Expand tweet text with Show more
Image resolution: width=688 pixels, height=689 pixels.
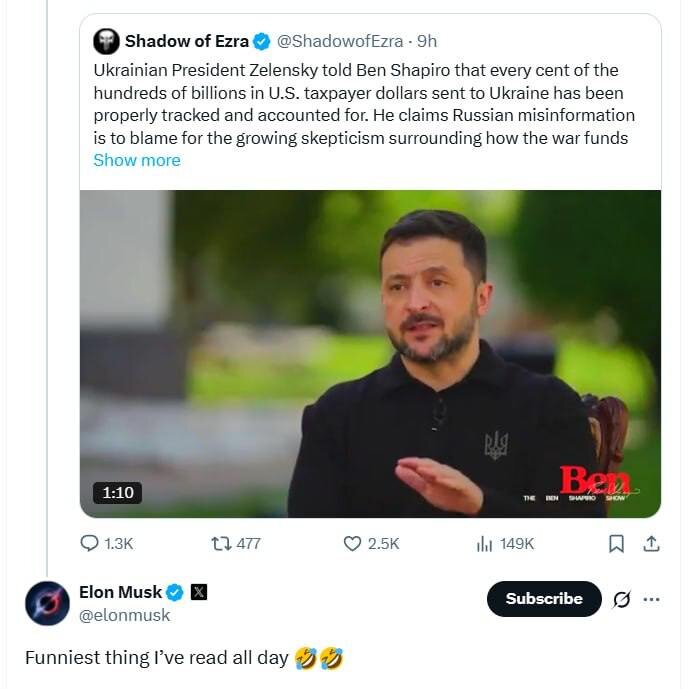137,160
